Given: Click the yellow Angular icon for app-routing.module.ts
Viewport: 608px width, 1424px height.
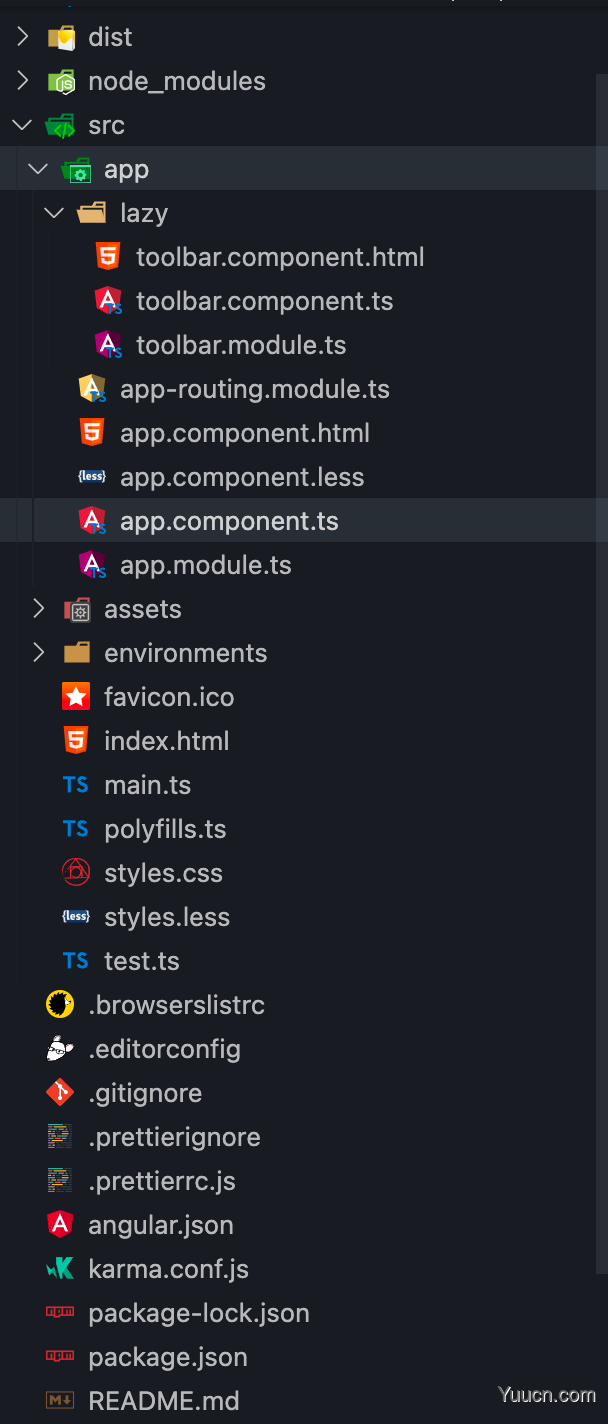Looking at the screenshot, I should [x=92, y=389].
